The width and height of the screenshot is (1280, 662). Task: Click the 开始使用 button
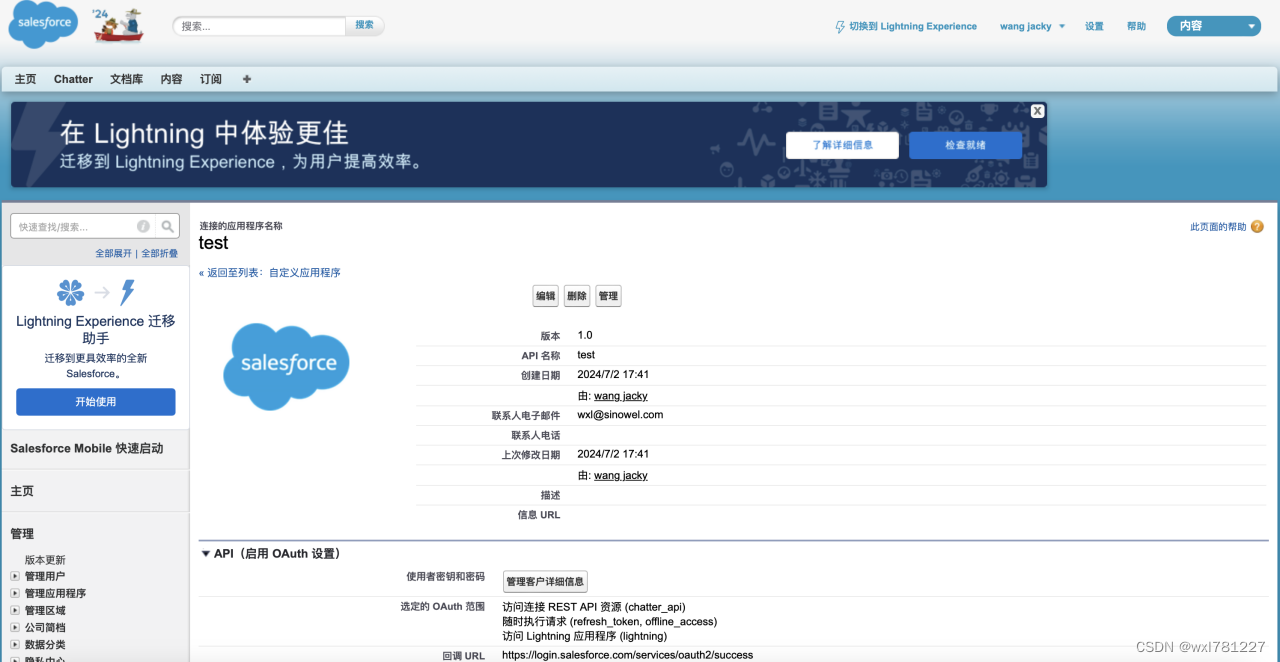coord(96,402)
